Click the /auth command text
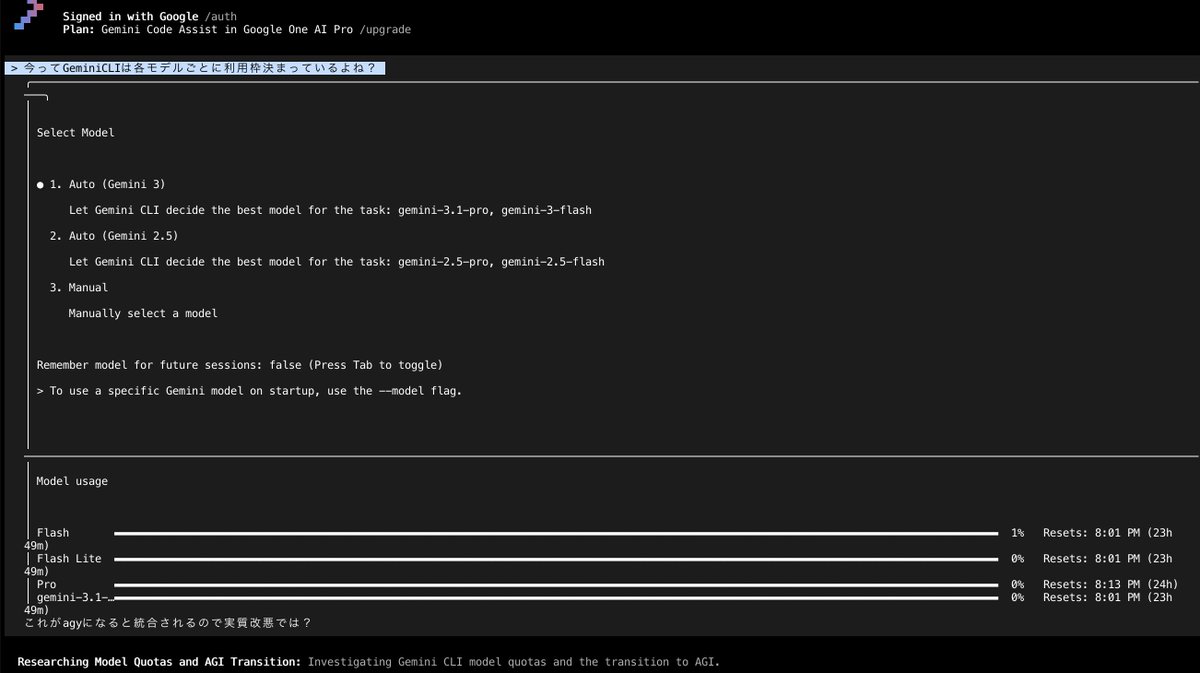Viewport: 1200px width, 673px height. click(220, 17)
